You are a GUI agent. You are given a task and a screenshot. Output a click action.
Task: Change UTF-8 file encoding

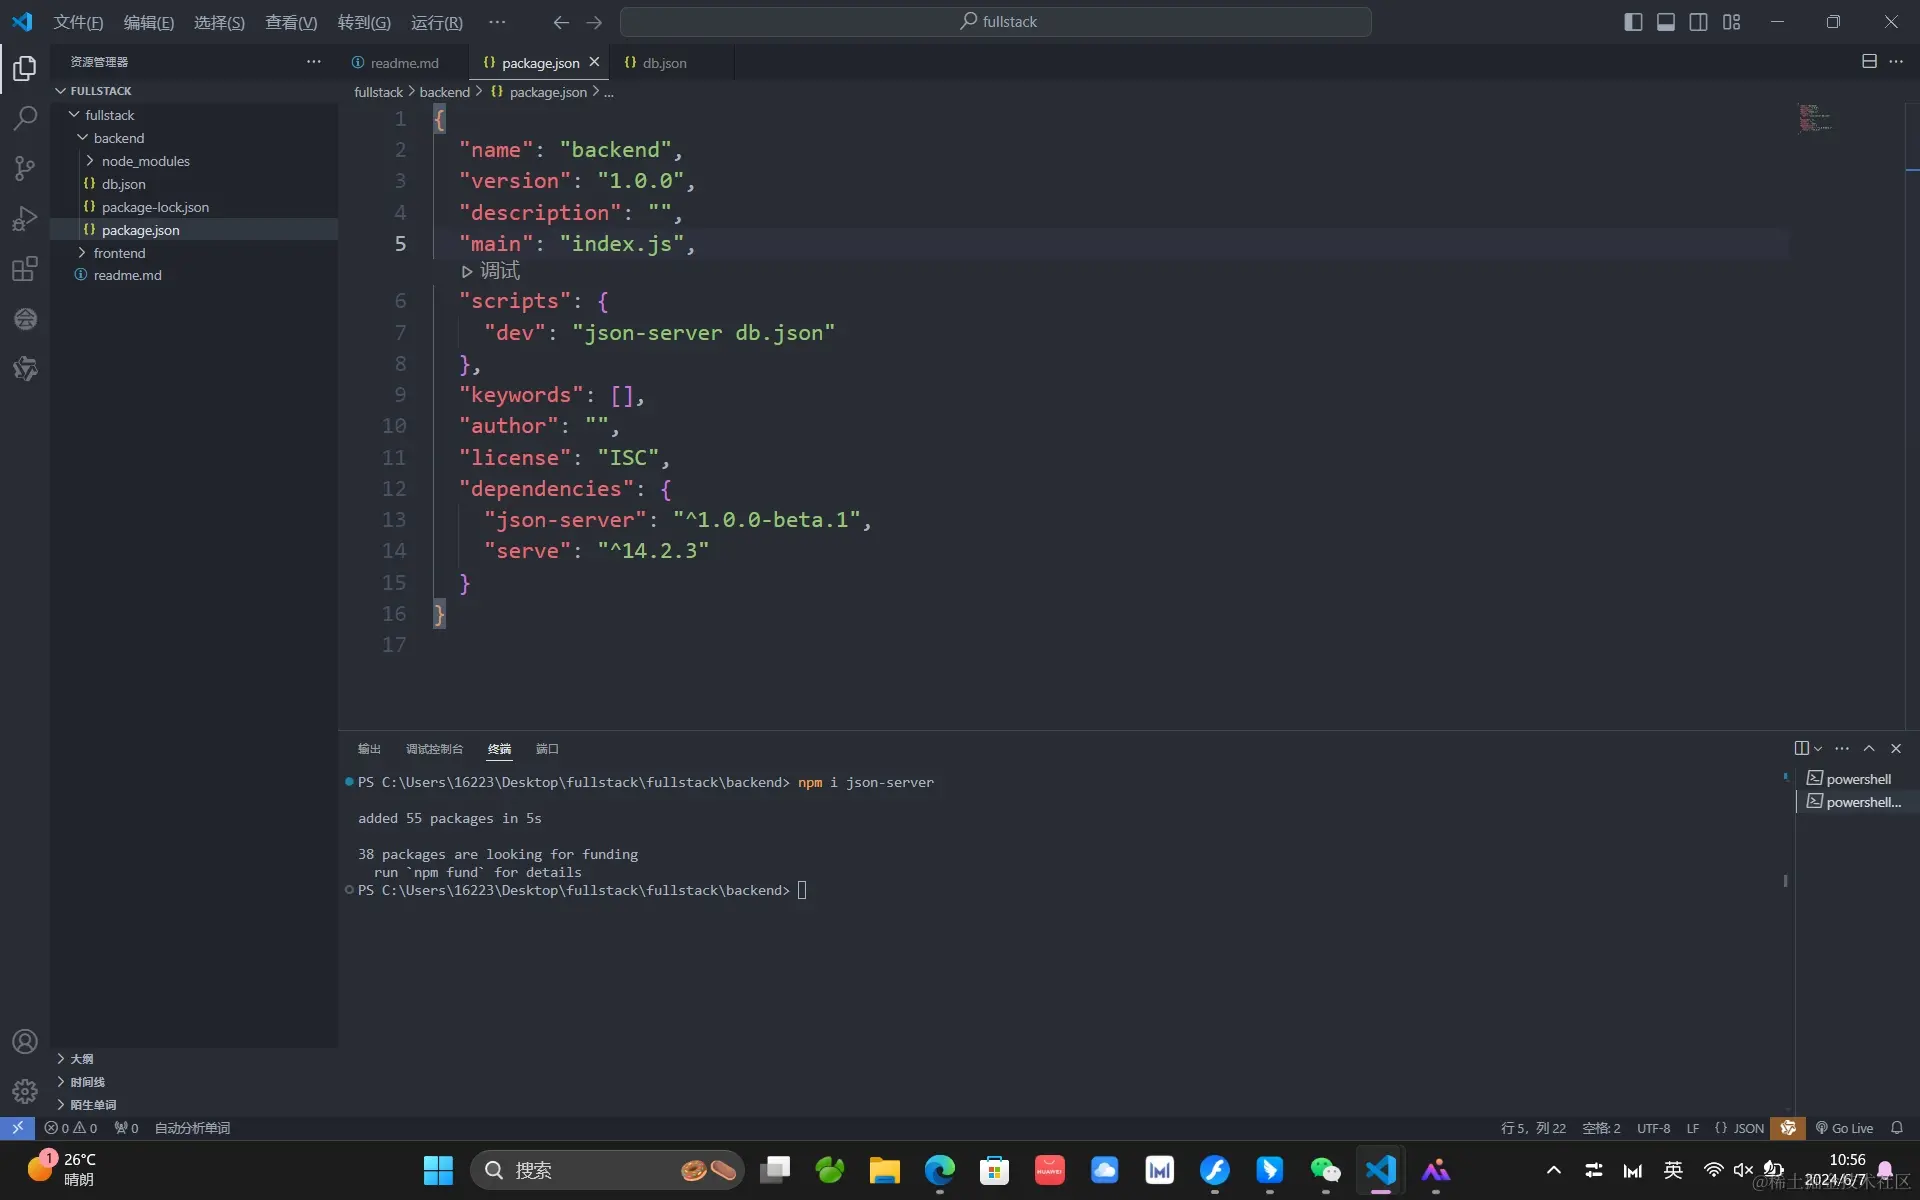[x=1653, y=1128]
